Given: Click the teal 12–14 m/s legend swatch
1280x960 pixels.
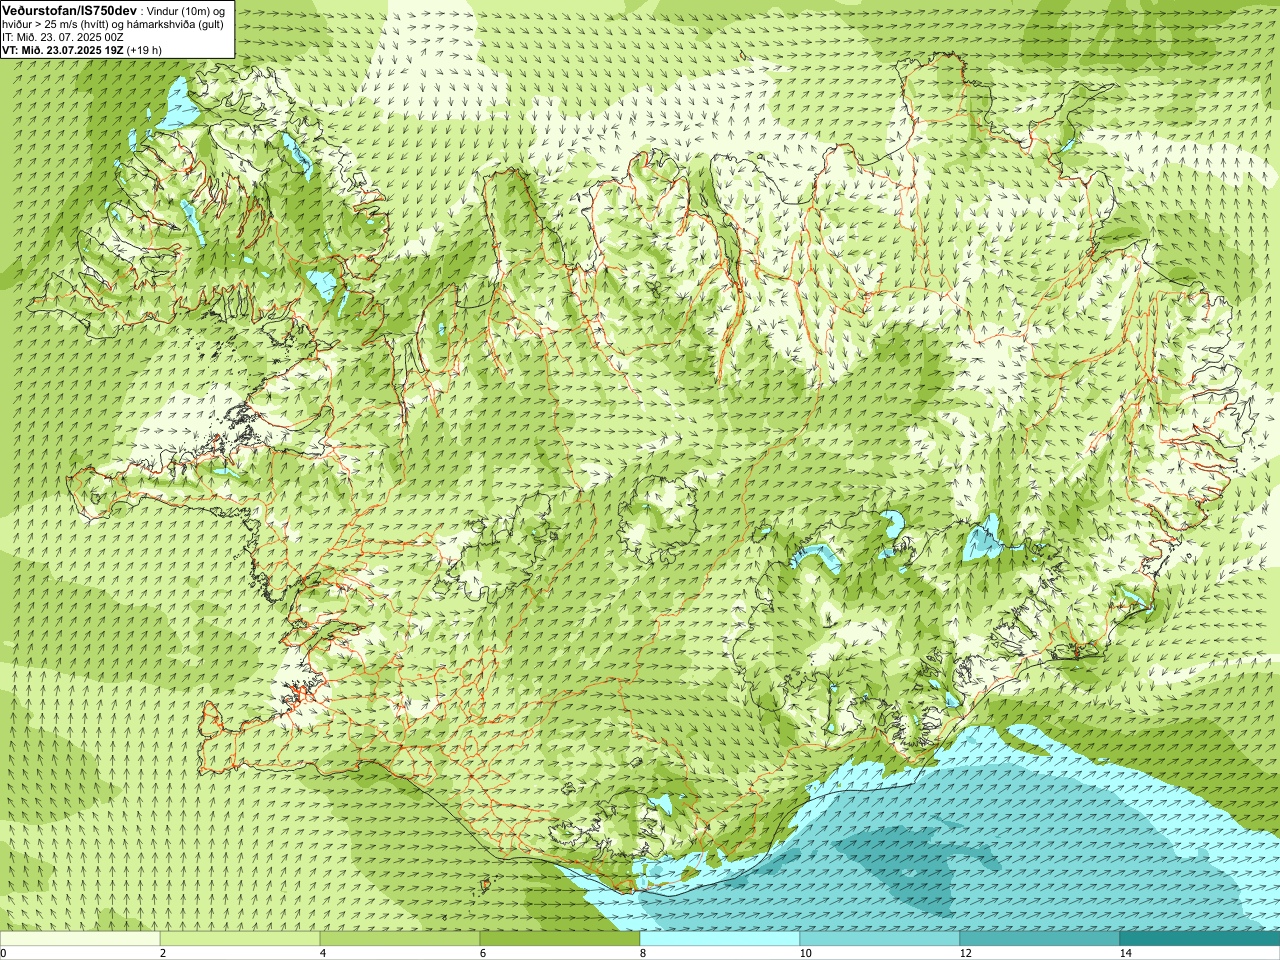Looking at the screenshot, I should [1040, 939].
